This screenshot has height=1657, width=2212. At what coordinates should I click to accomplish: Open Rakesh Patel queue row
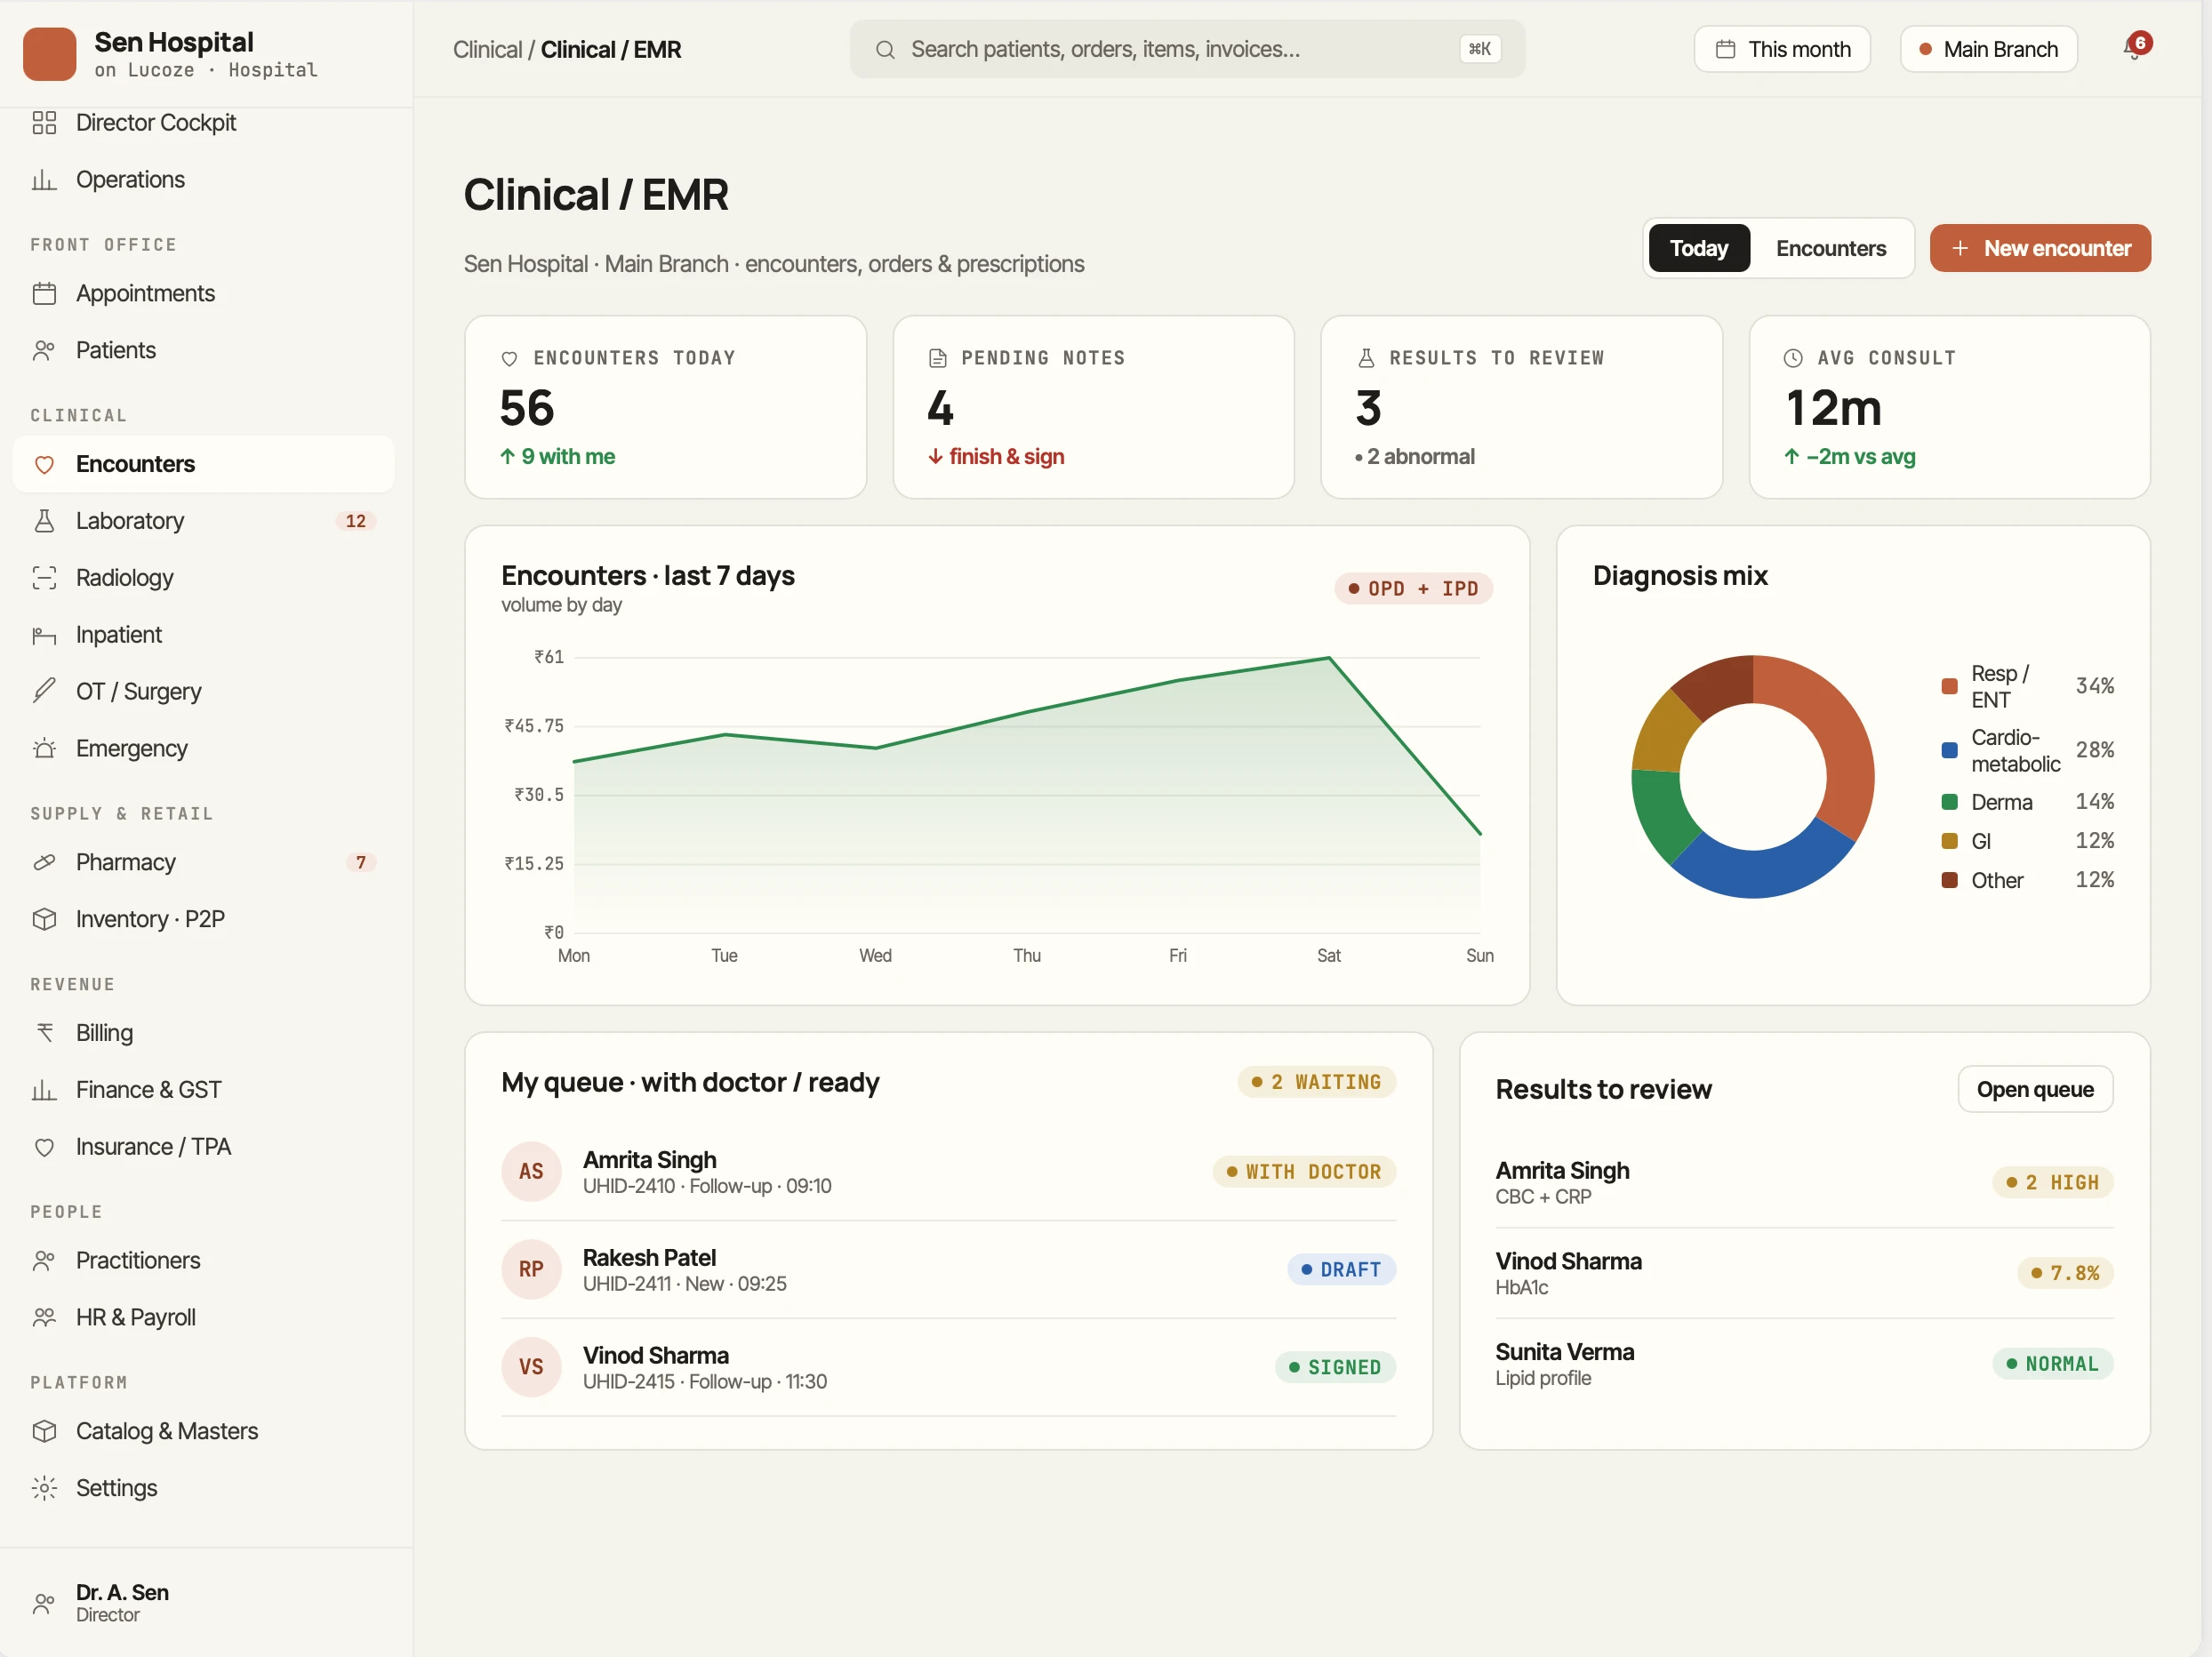pos(949,1270)
